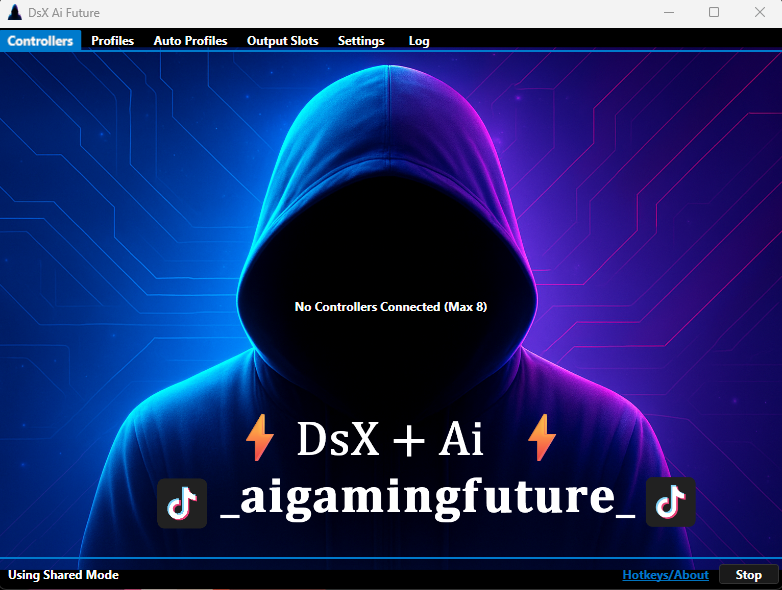The height and width of the screenshot is (590, 782).
Task: Switch to the Controllers tab
Action: 40,40
